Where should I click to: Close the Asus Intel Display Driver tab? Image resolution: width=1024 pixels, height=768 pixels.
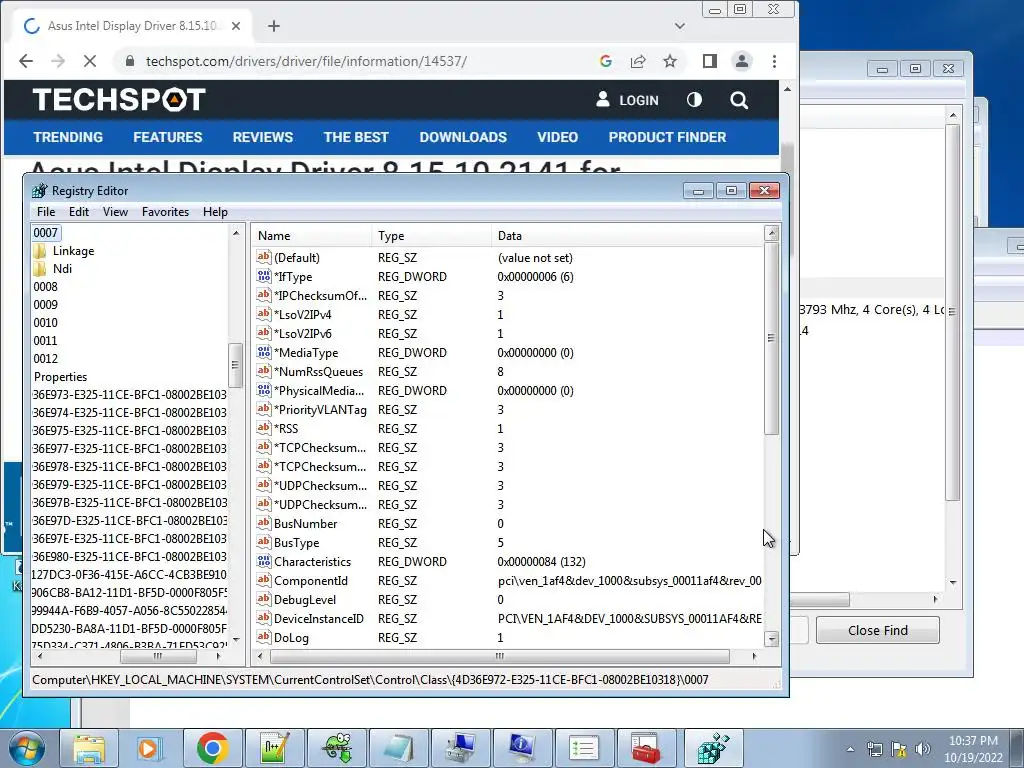(236, 26)
